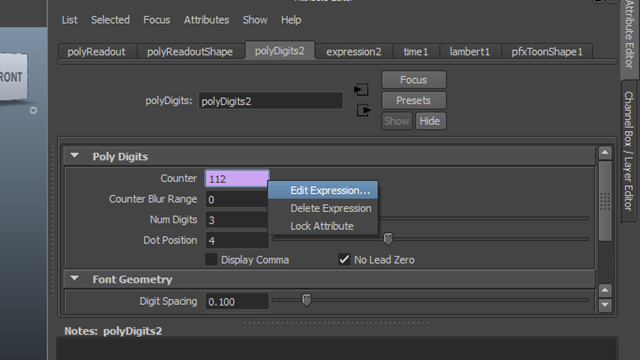Click the output connection arrow icon
This screenshot has height=360, width=640.
[363, 110]
